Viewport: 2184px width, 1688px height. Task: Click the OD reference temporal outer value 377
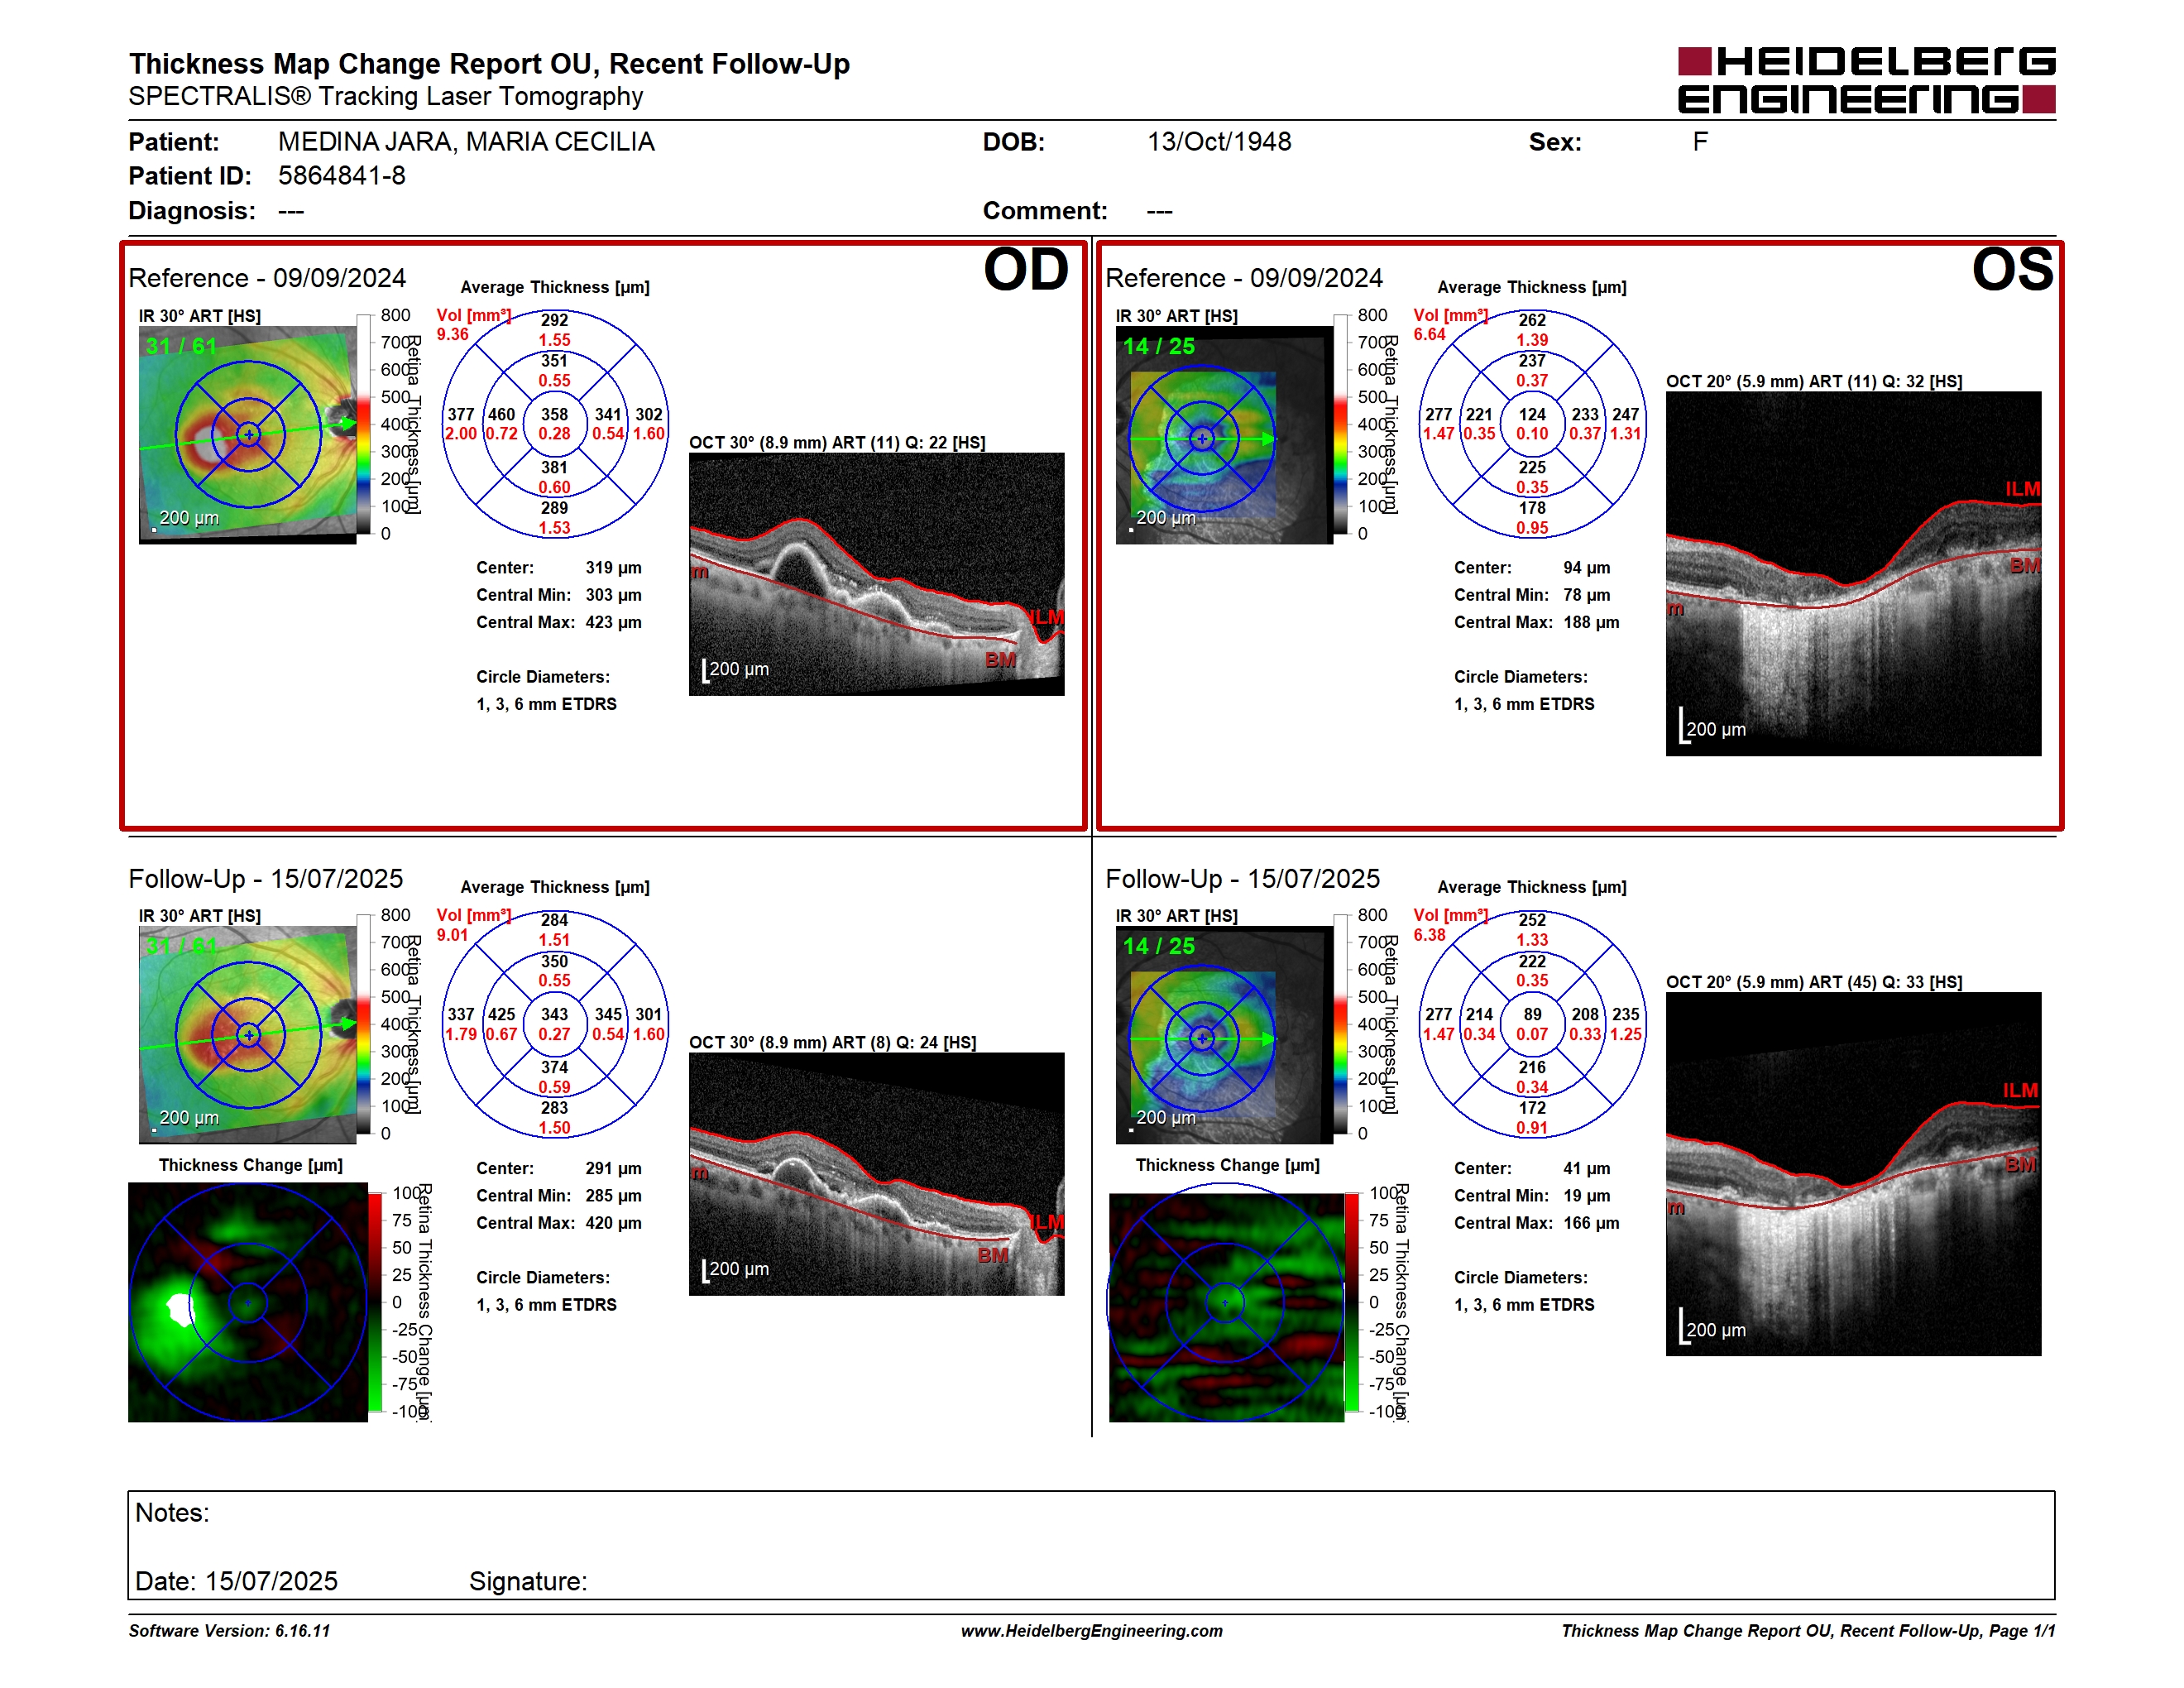point(461,414)
